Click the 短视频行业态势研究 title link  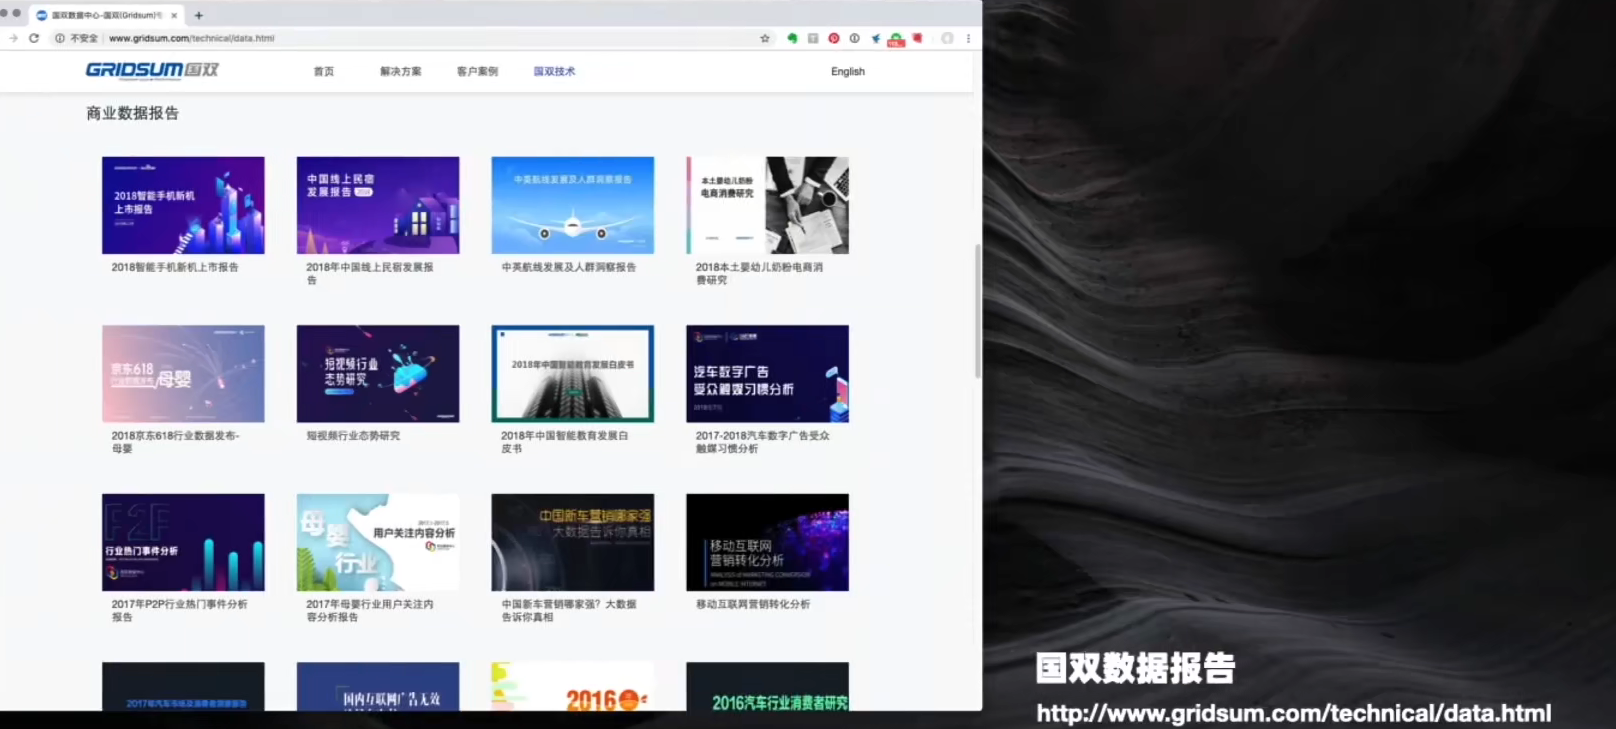pyautogui.click(x=353, y=436)
